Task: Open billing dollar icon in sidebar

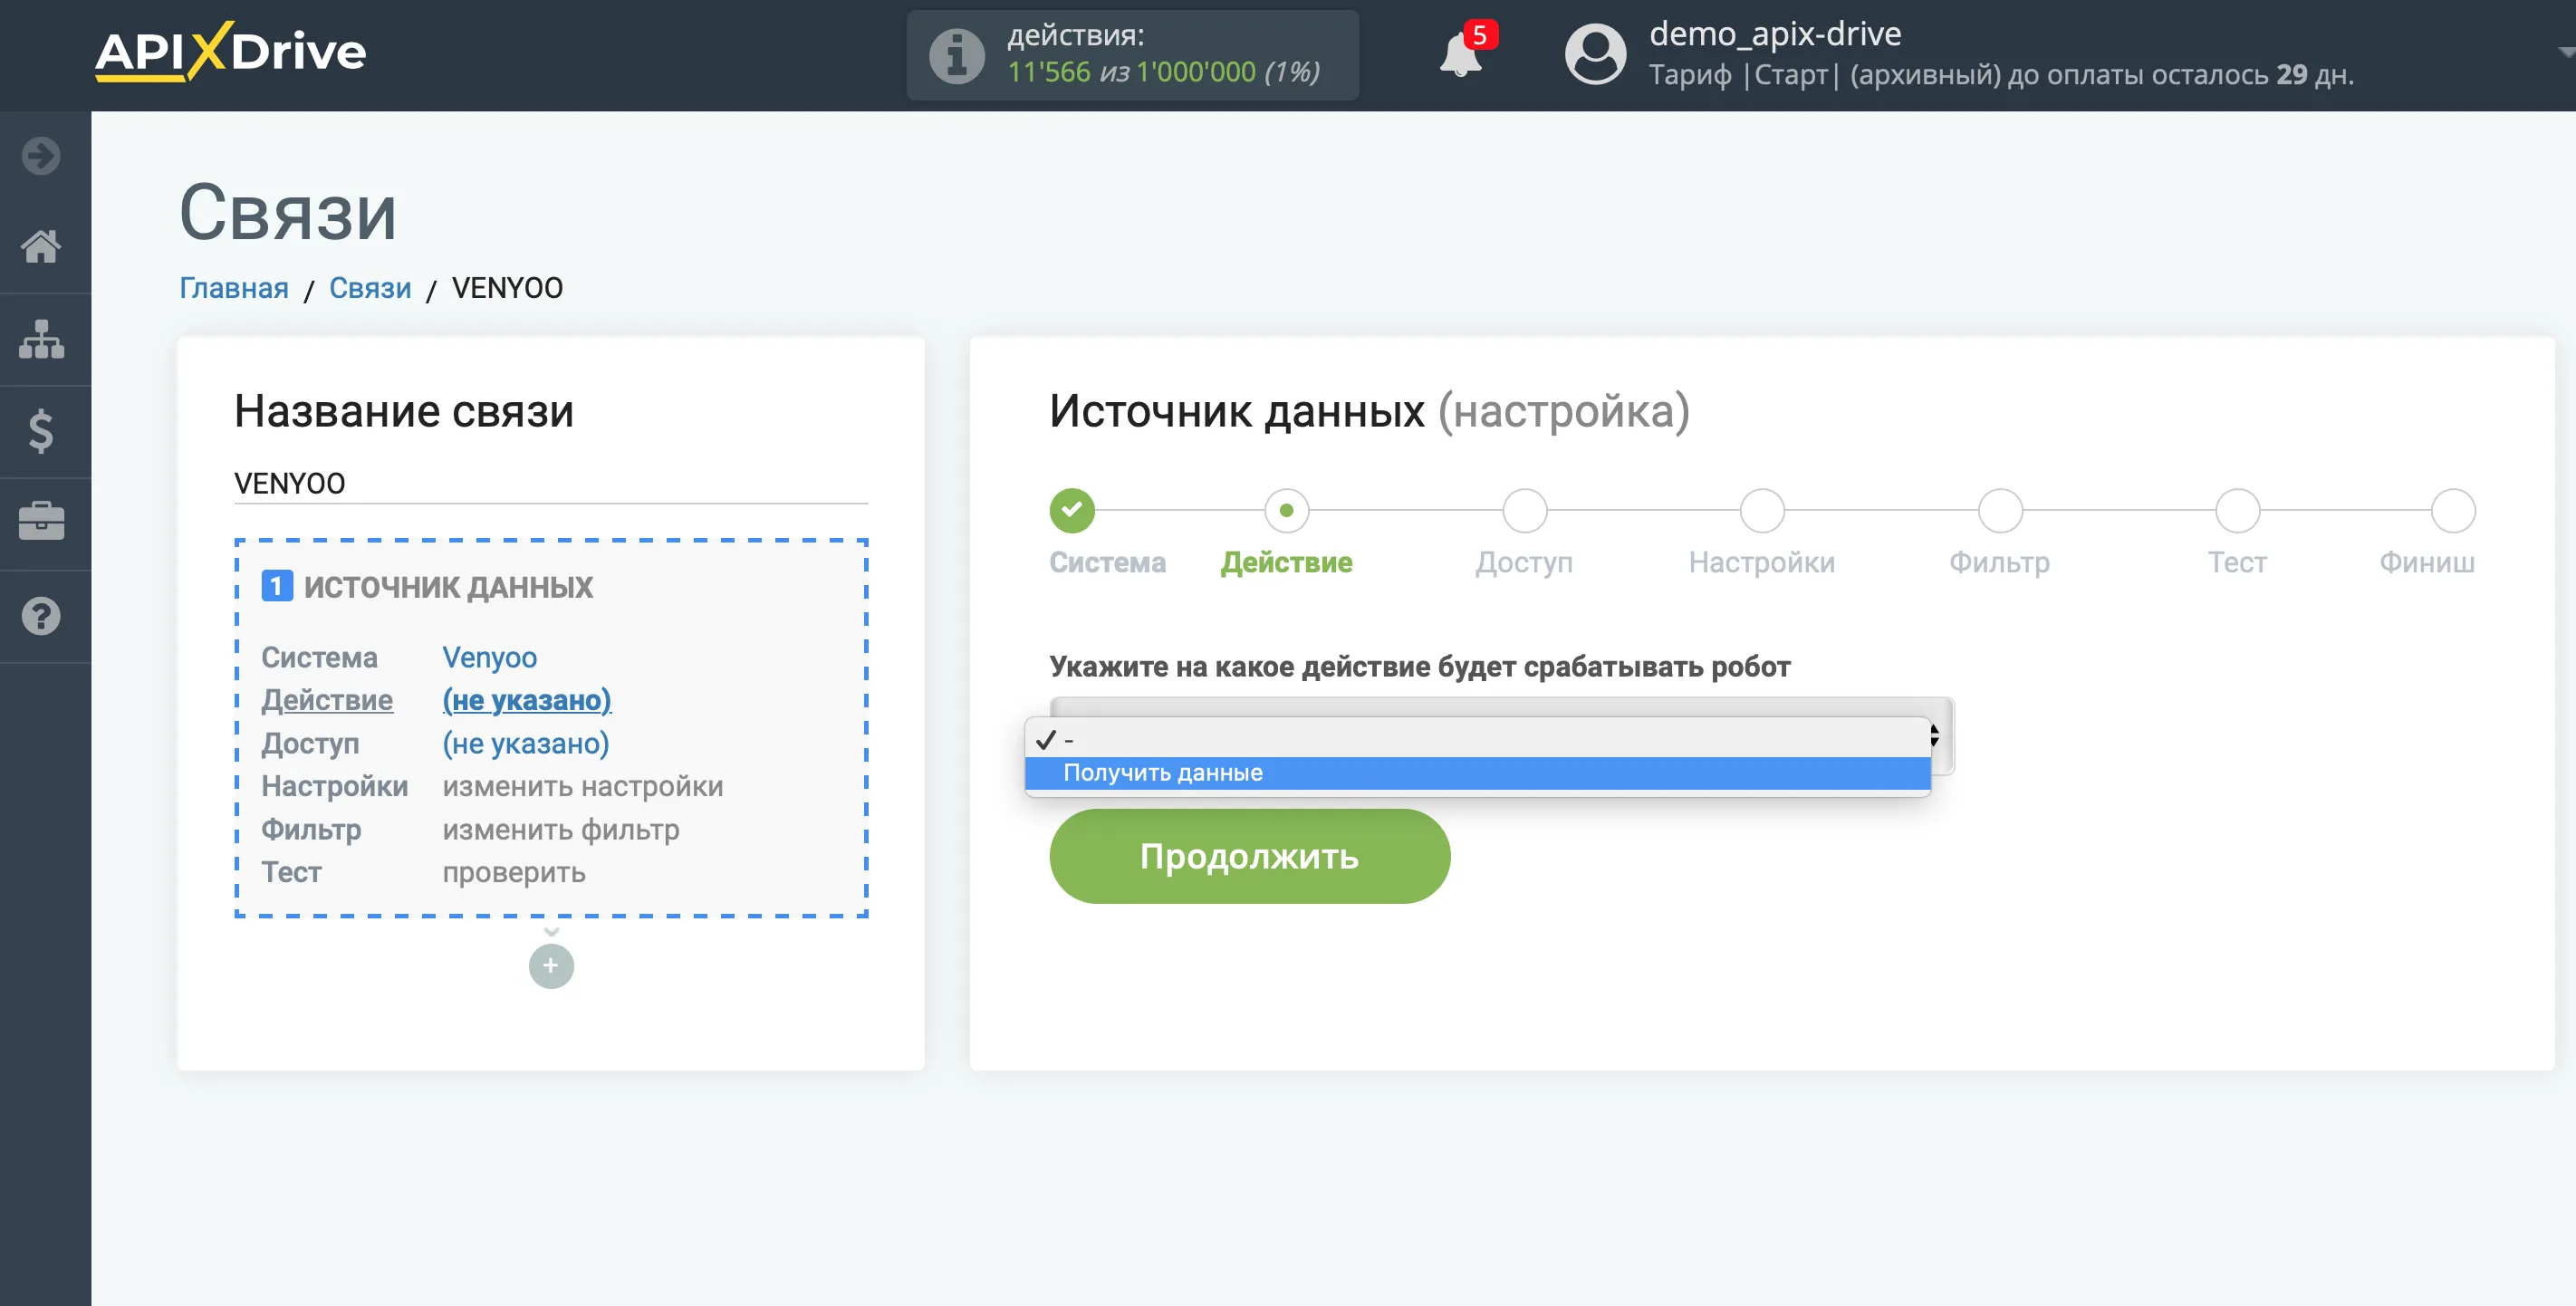Action: (x=41, y=431)
